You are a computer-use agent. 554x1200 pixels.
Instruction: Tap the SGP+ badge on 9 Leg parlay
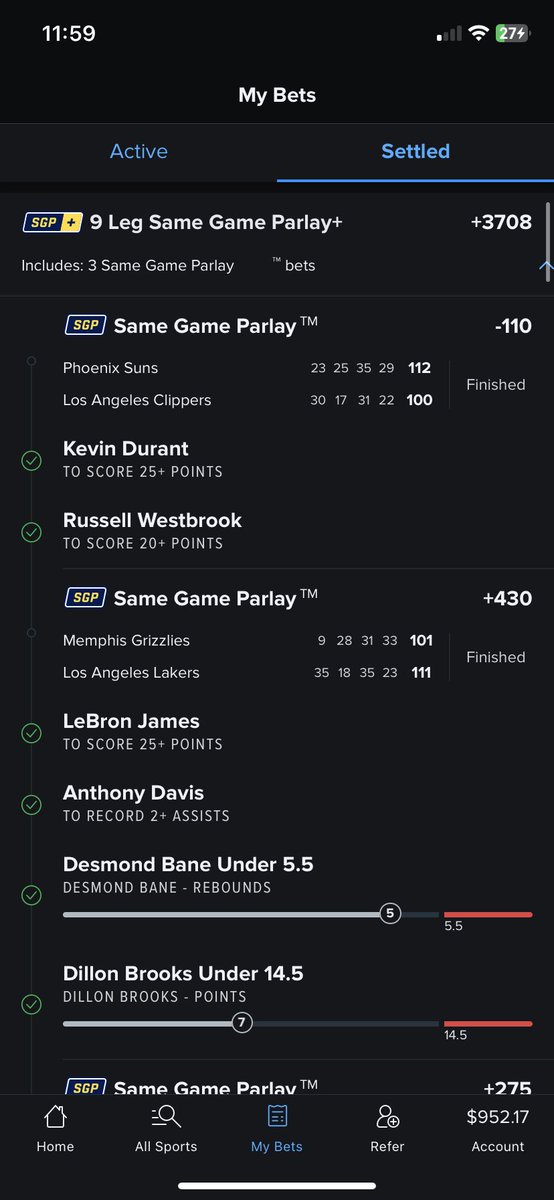52,223
